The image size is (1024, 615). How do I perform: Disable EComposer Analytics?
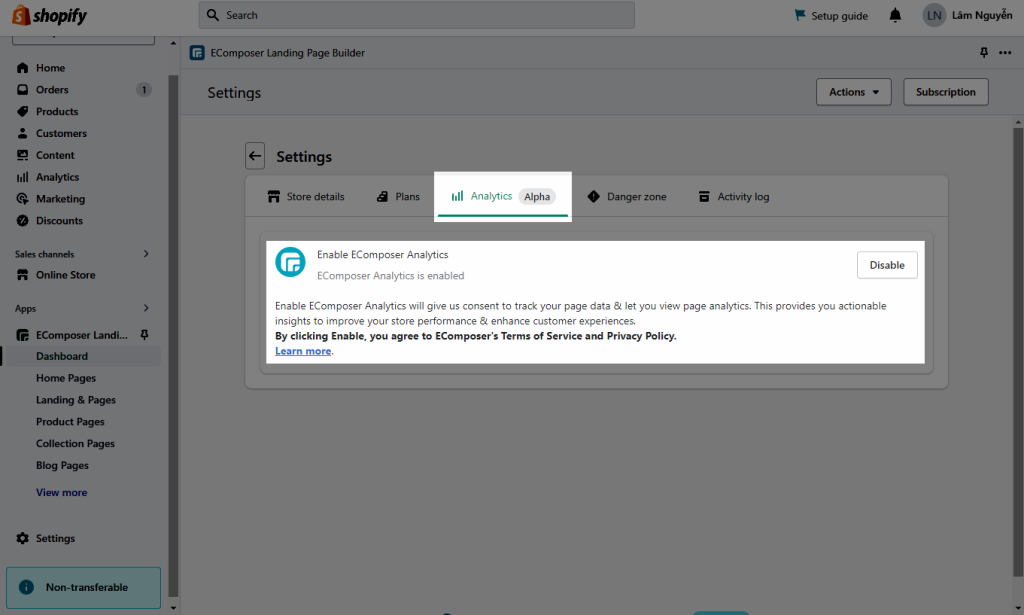point(887,265)
